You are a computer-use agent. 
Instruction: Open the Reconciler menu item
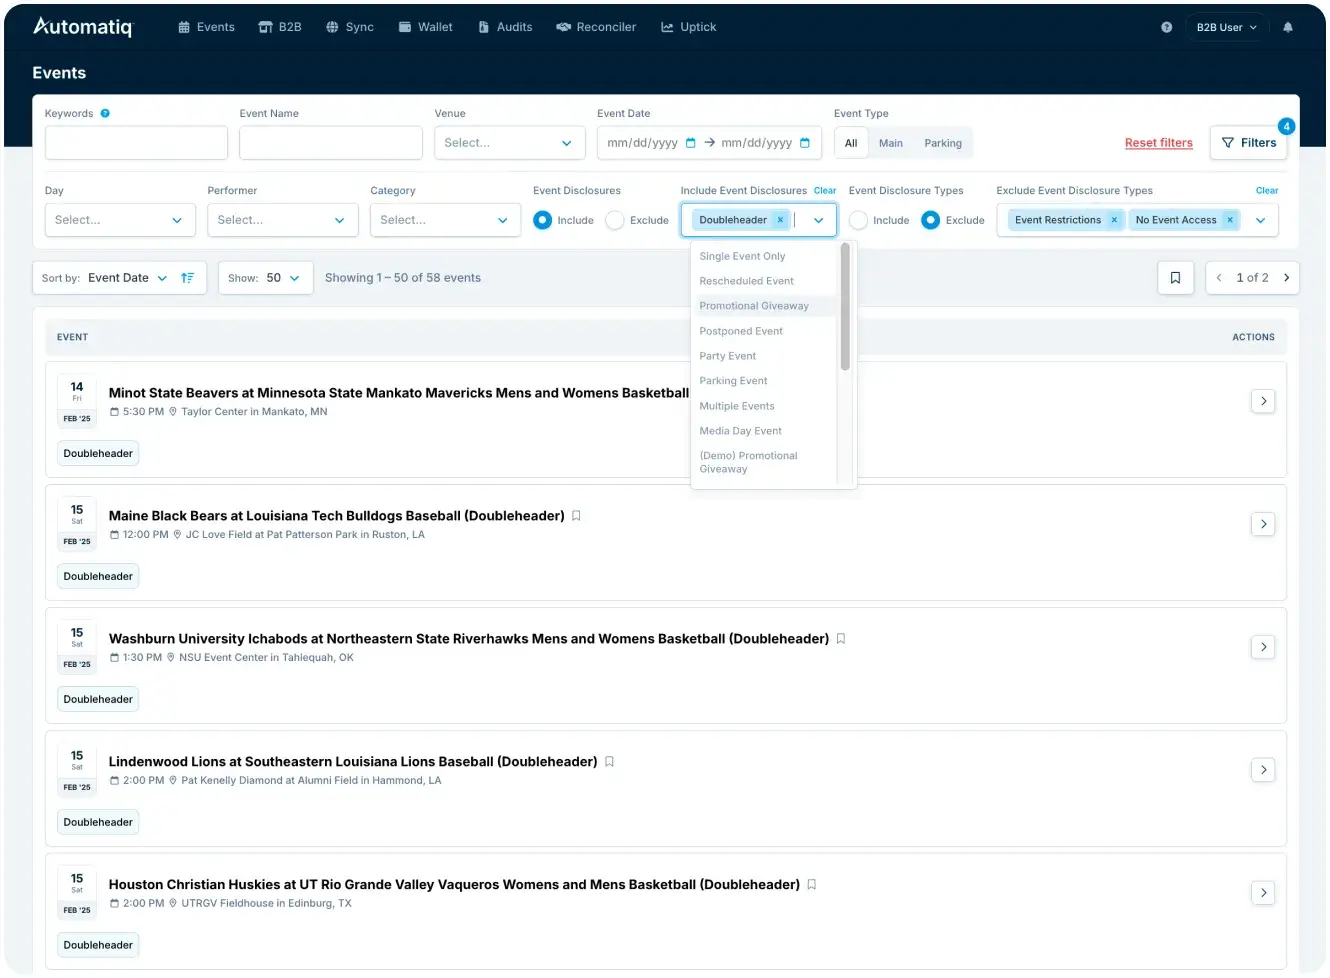coord(596,27)
